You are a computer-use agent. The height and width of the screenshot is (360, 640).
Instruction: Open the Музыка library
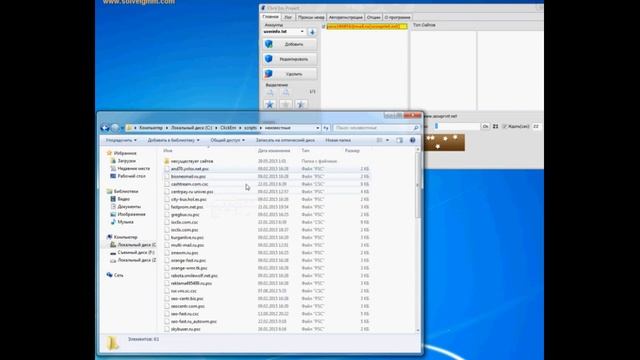[x=122, y=222]
